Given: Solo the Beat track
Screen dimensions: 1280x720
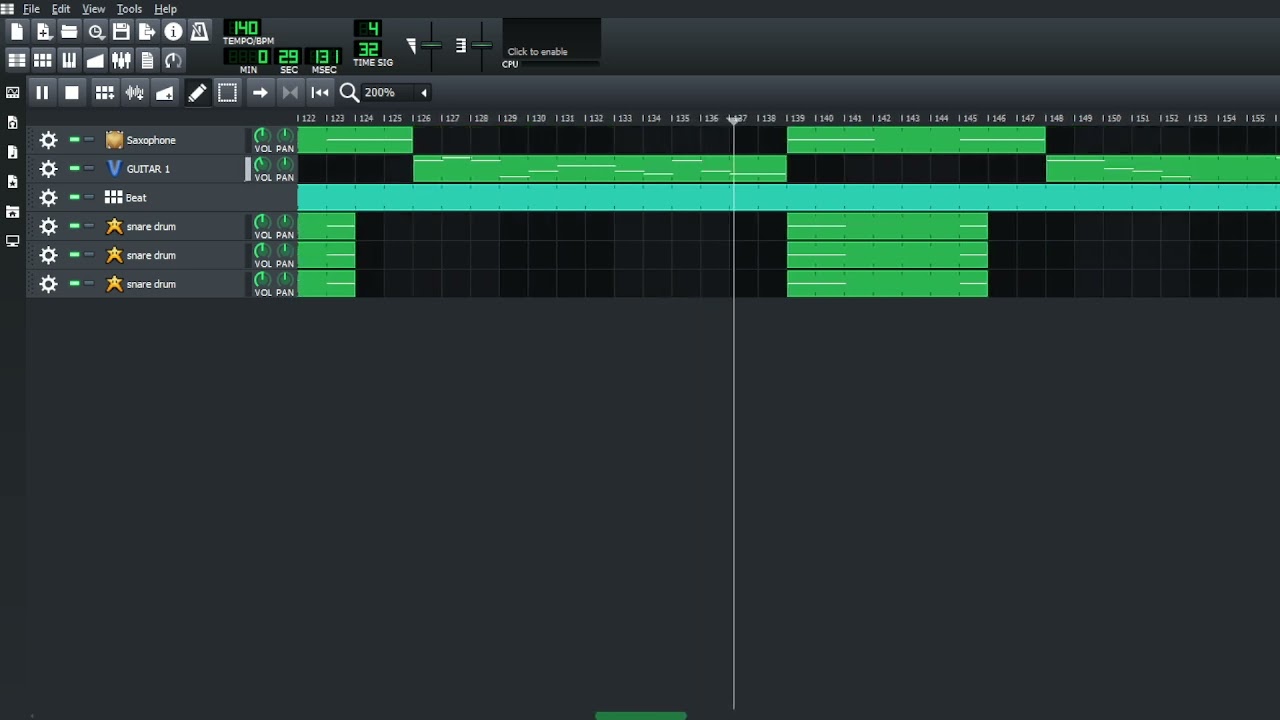Looking at the screenshot, I should [x=89, y=197].
